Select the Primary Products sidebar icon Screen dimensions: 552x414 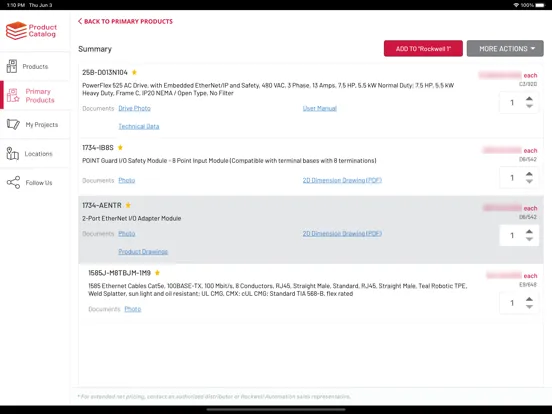(x=13, y=95)
